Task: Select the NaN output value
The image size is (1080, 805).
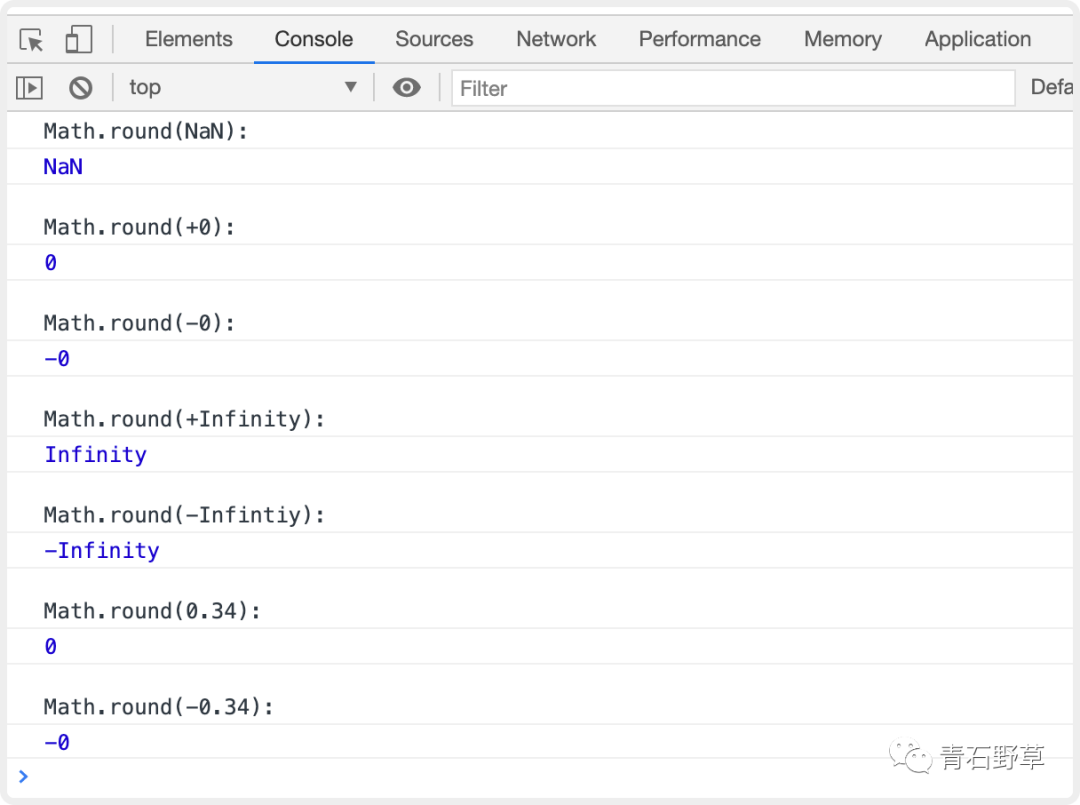Action: click(x=63, y=167)
